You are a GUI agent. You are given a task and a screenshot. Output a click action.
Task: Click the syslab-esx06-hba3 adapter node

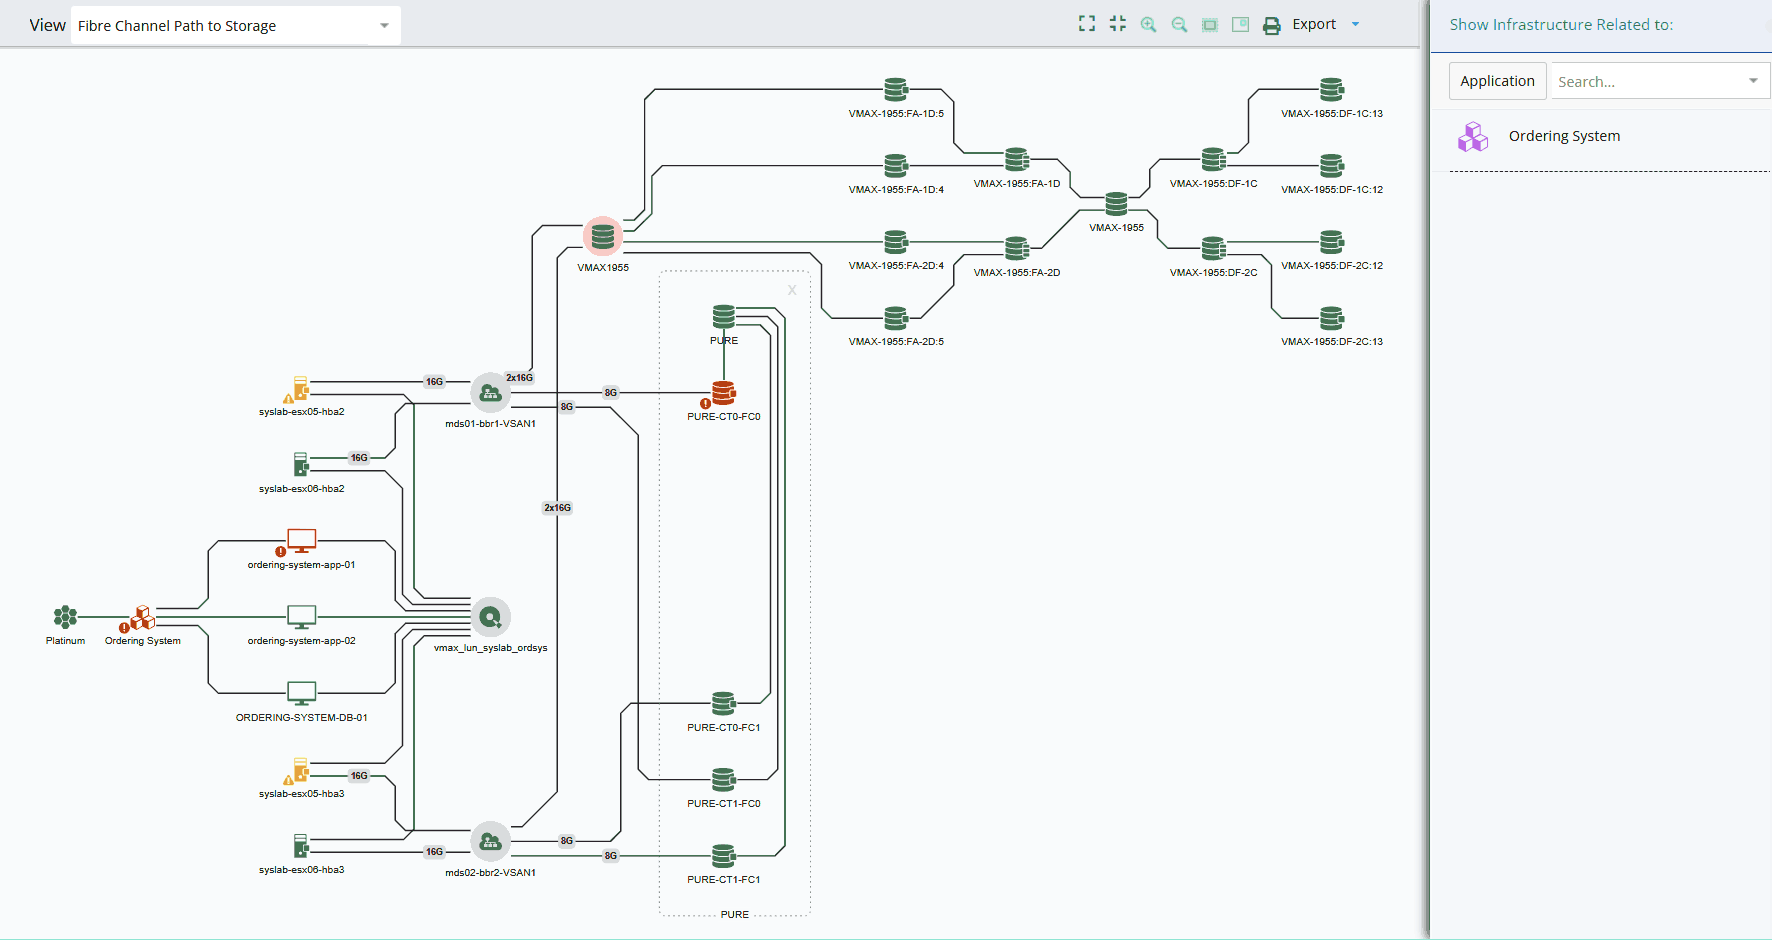click(x=300, y=846)
